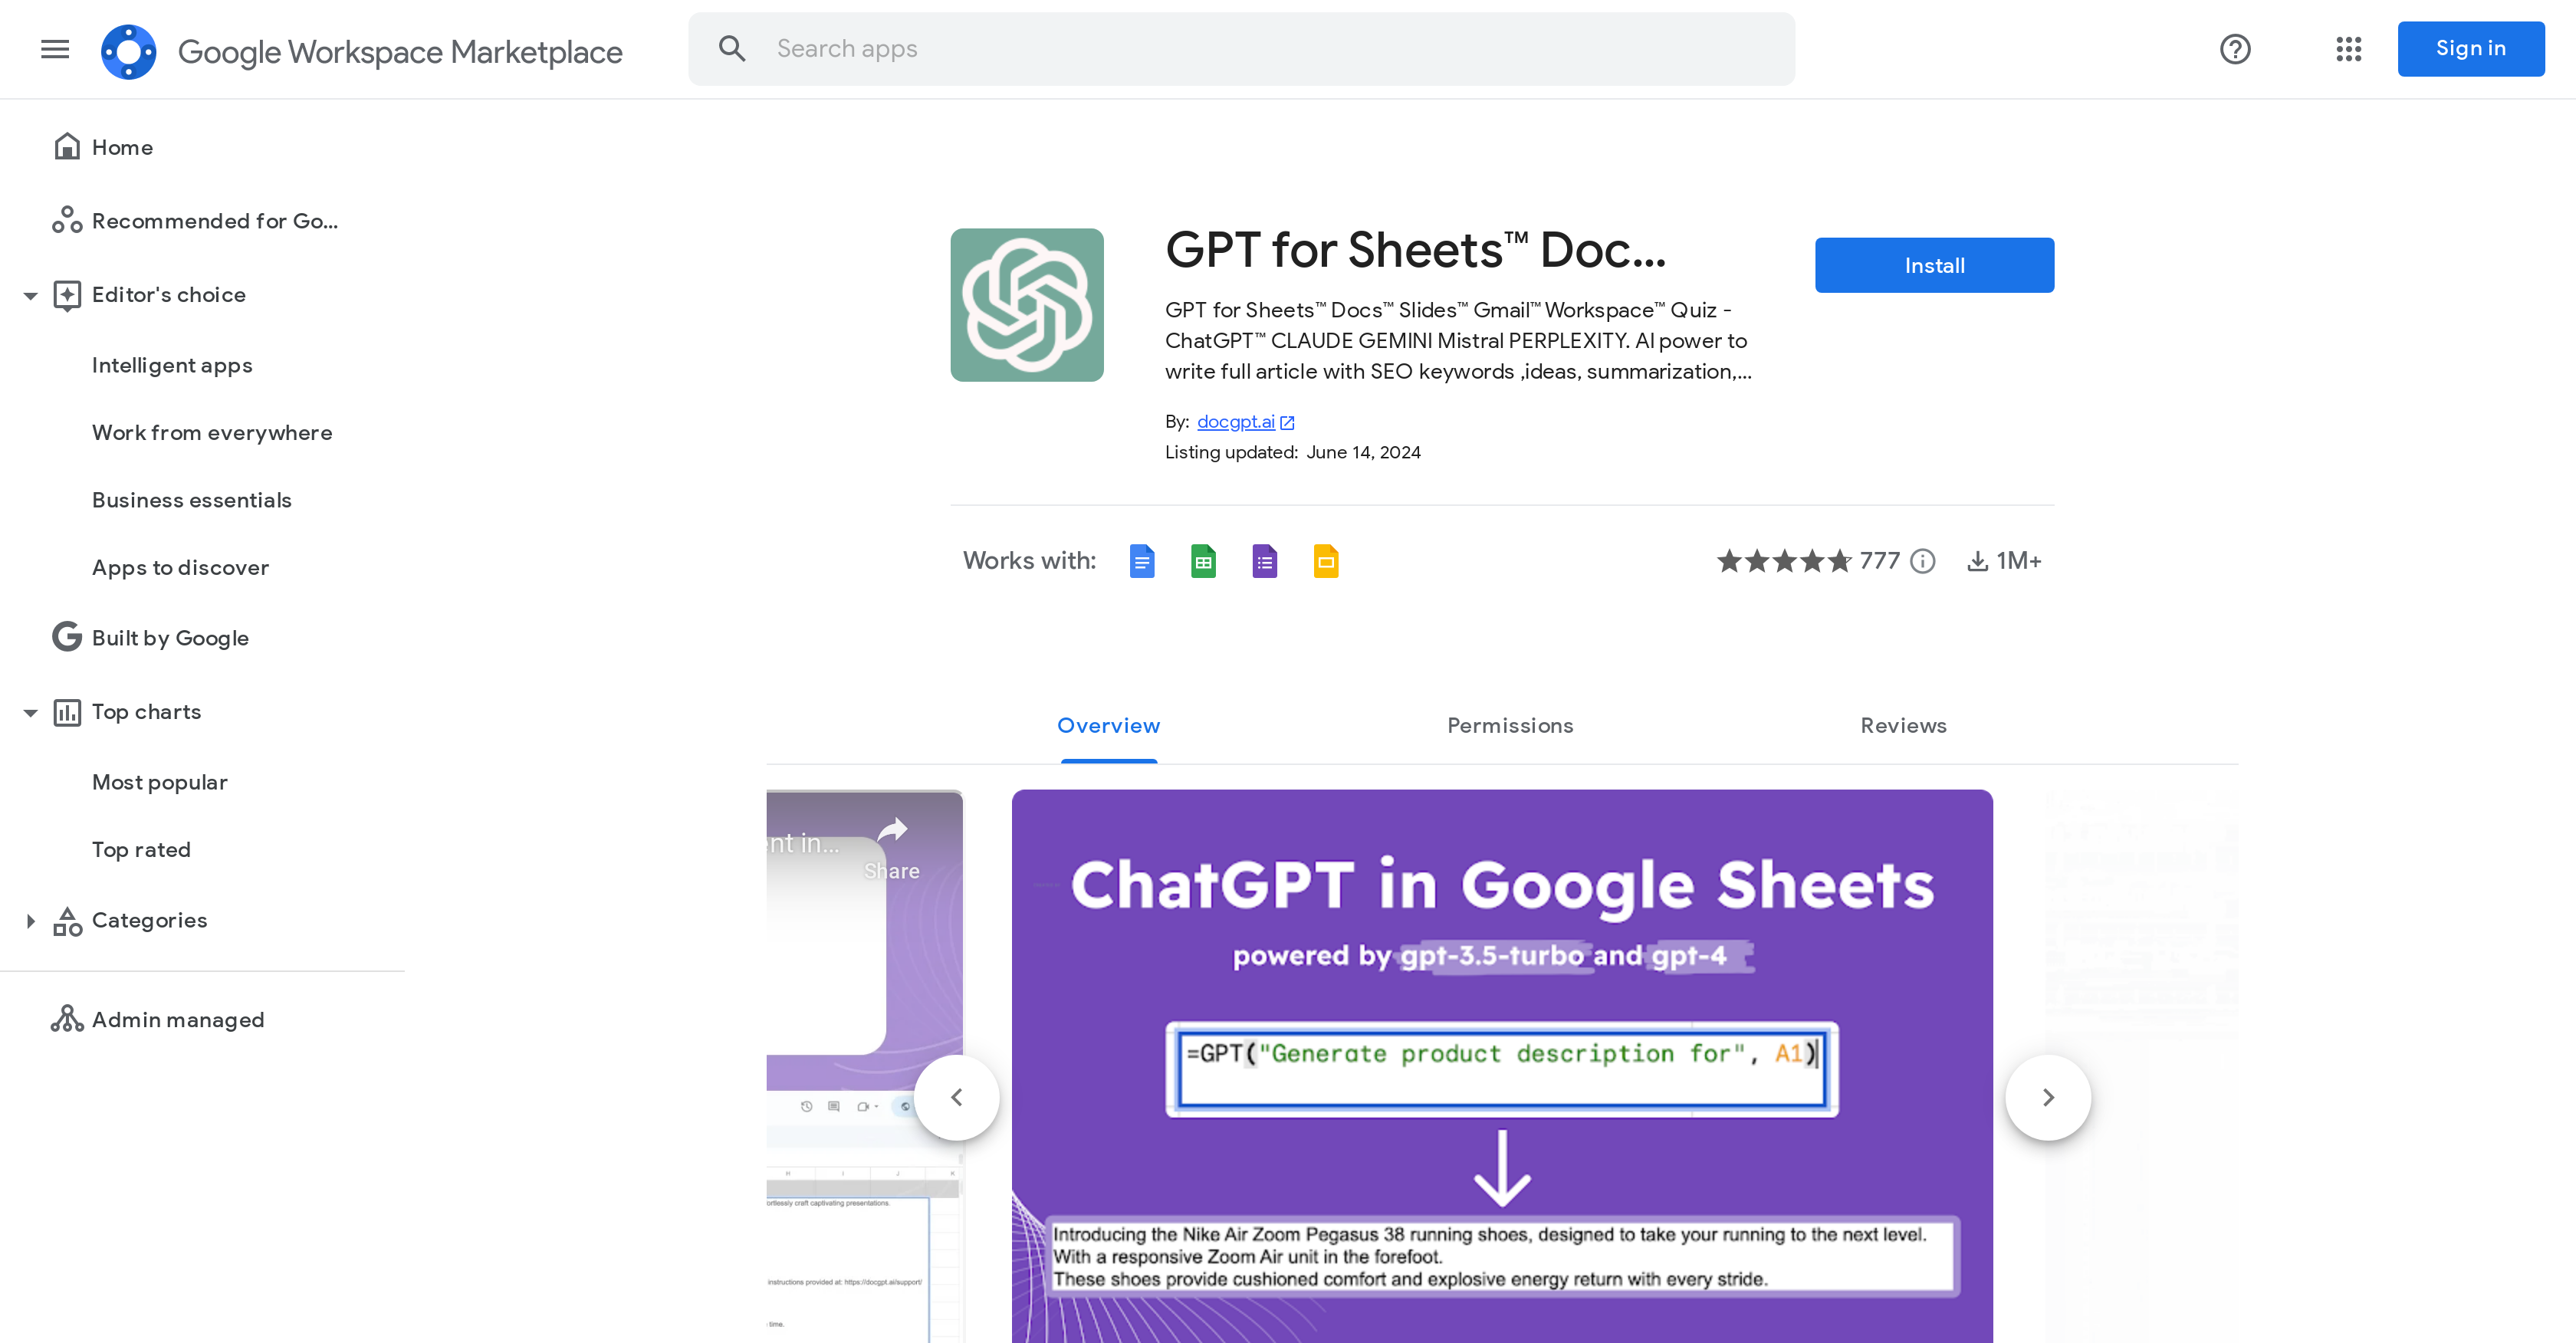2576x1343 pixels.
Task: Click the Install button for GPT for Sheets
Action: 1934,264
